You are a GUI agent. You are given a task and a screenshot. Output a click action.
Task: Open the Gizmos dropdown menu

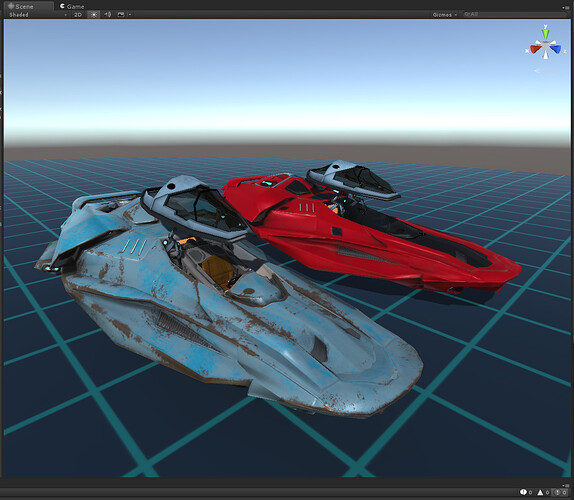point(444,15)
